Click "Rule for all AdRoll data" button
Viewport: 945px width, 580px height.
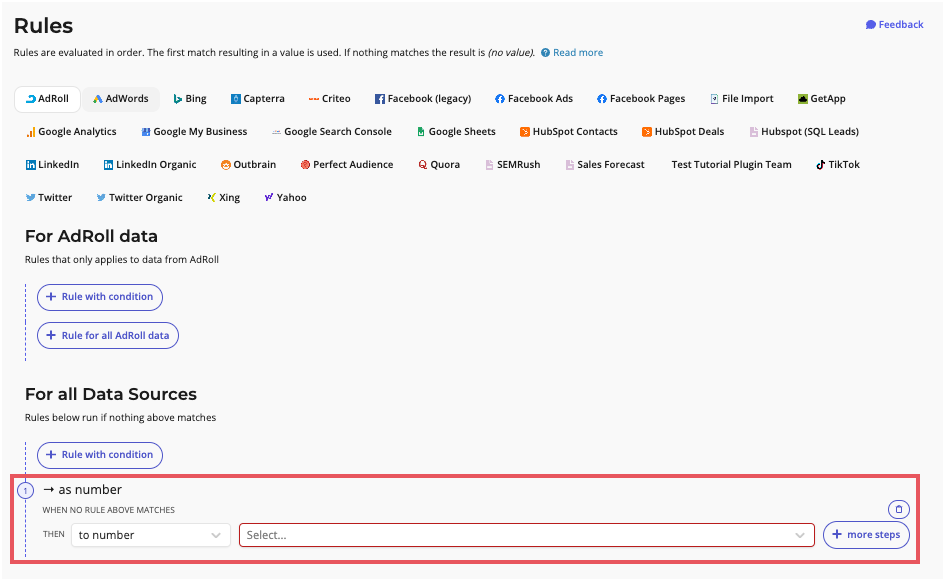pyautogui.click(x=107, y=336)
